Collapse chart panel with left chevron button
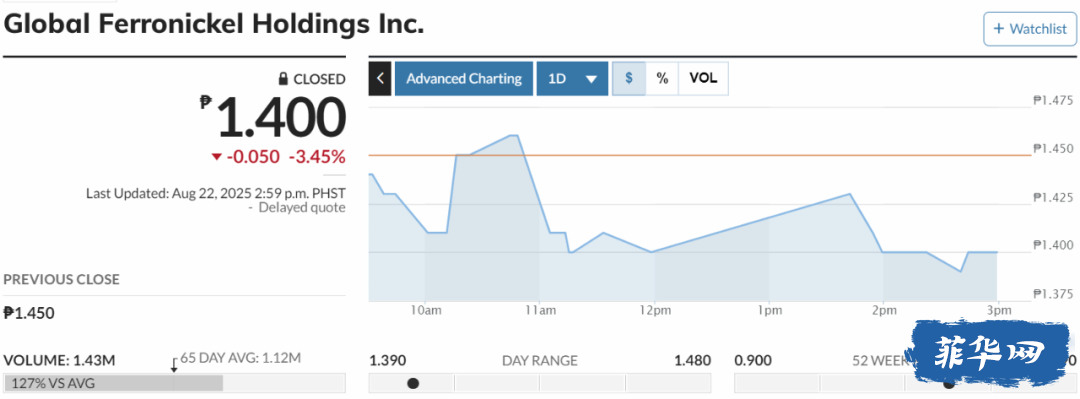1080x399 pixels. coord(380,79)
